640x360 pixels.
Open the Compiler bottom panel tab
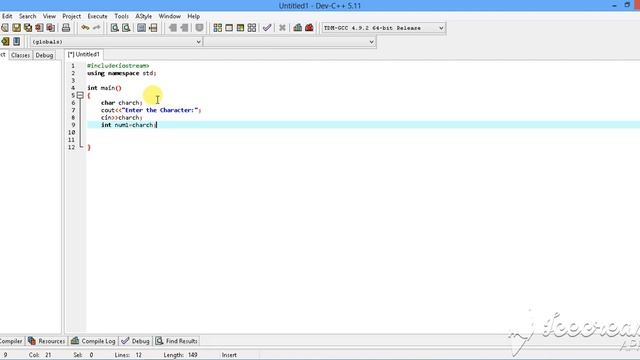coord(11,341)
